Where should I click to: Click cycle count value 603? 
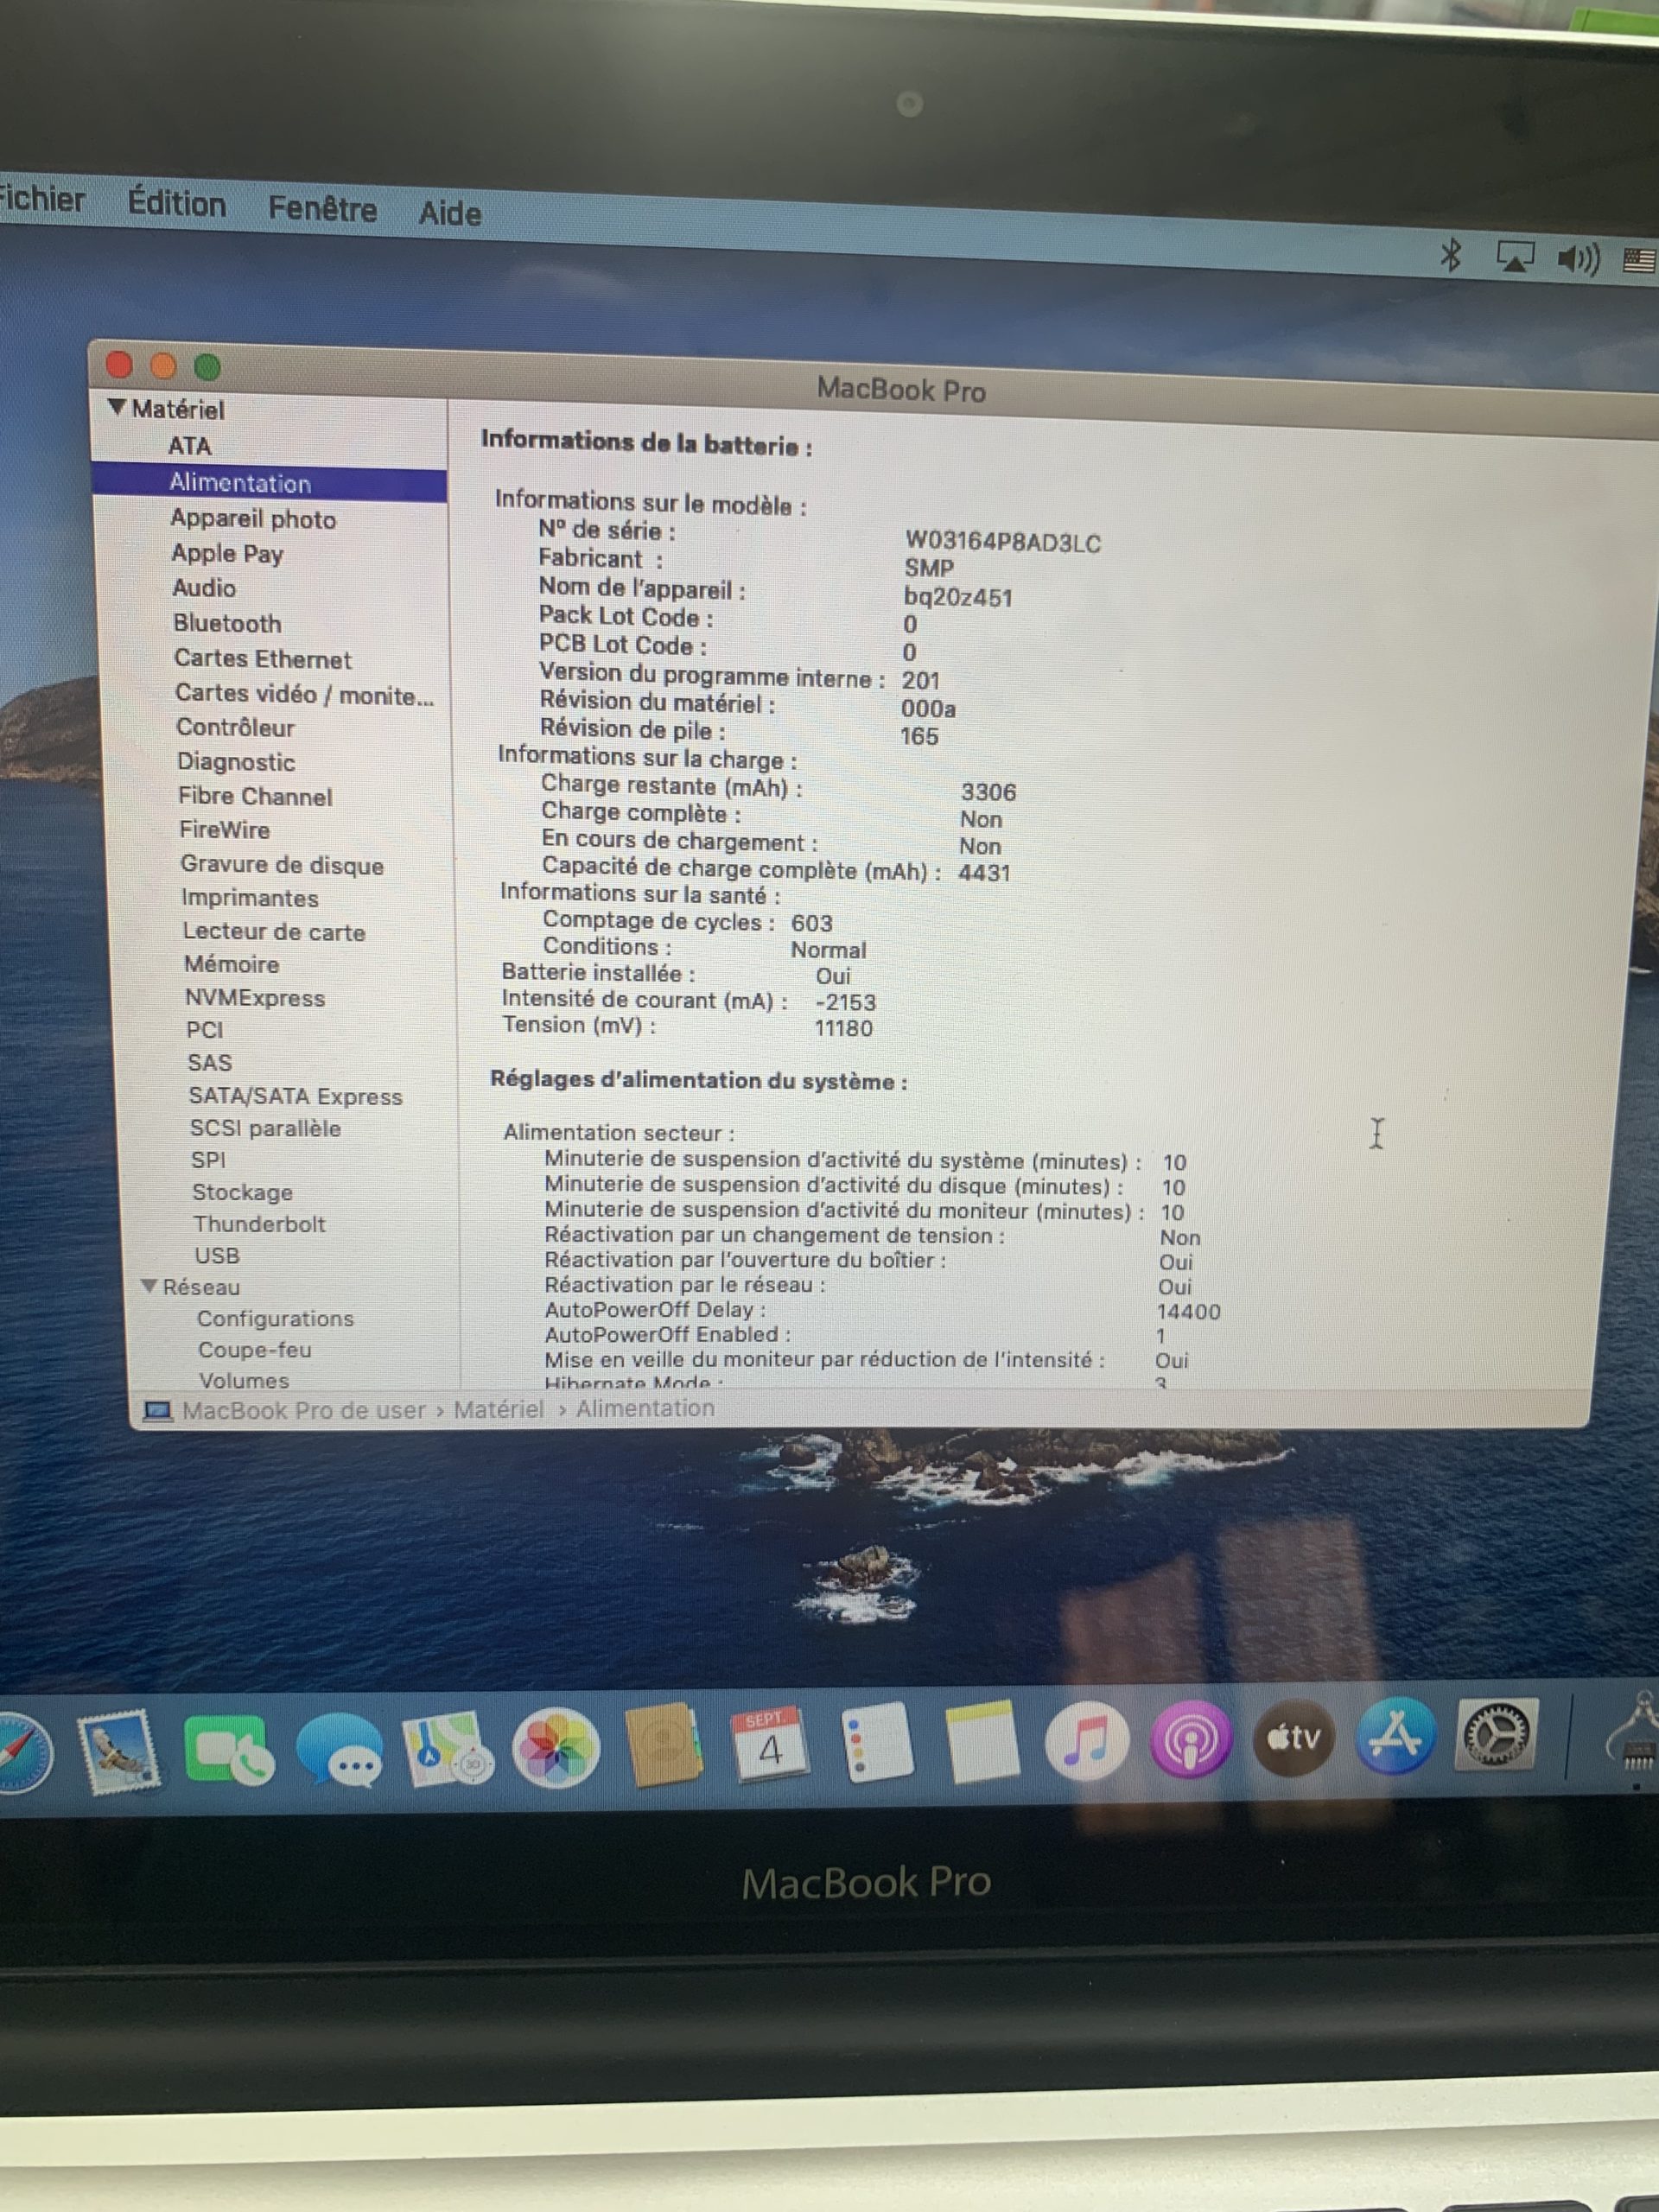pyautogui.click(x=811, y=922)
